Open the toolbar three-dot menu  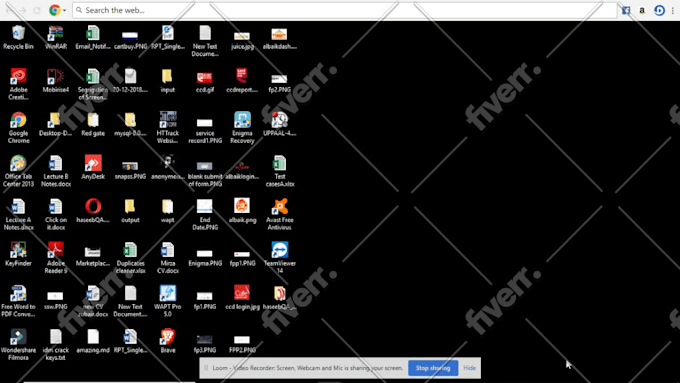pyautogui.click(x=673, y=10)
